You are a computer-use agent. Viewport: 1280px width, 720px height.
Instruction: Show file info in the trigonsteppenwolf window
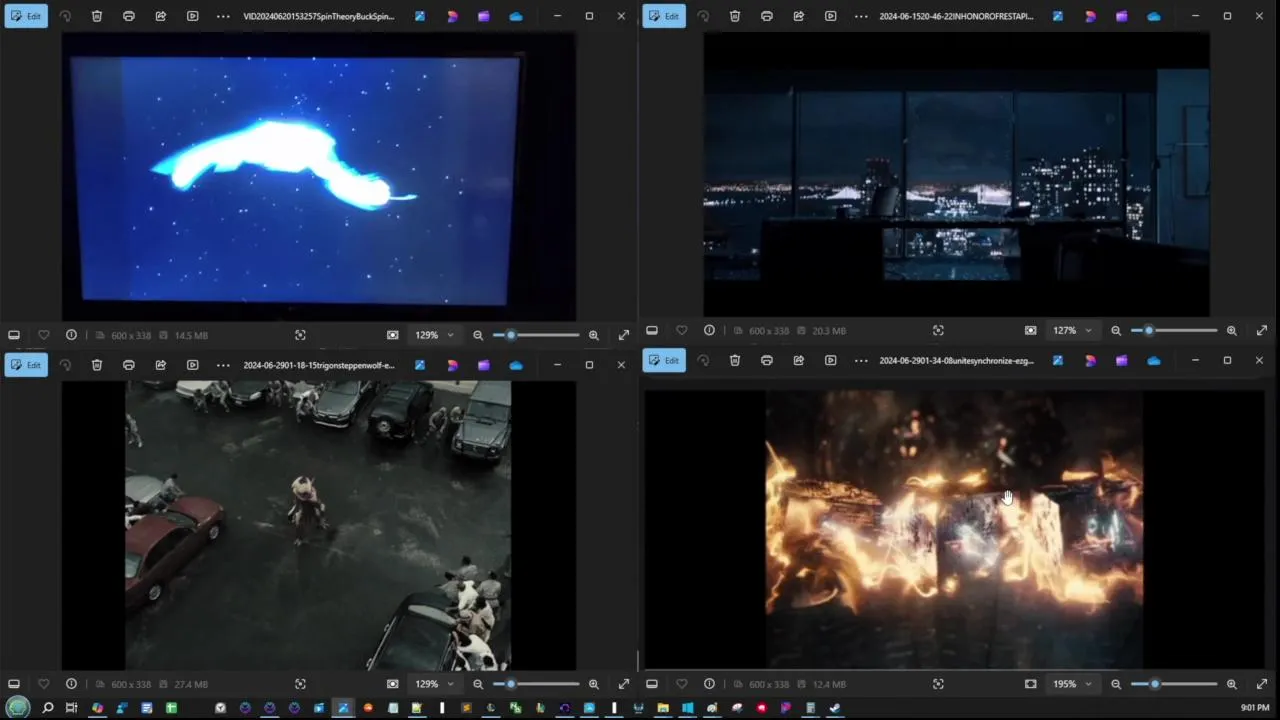[71, 684]
